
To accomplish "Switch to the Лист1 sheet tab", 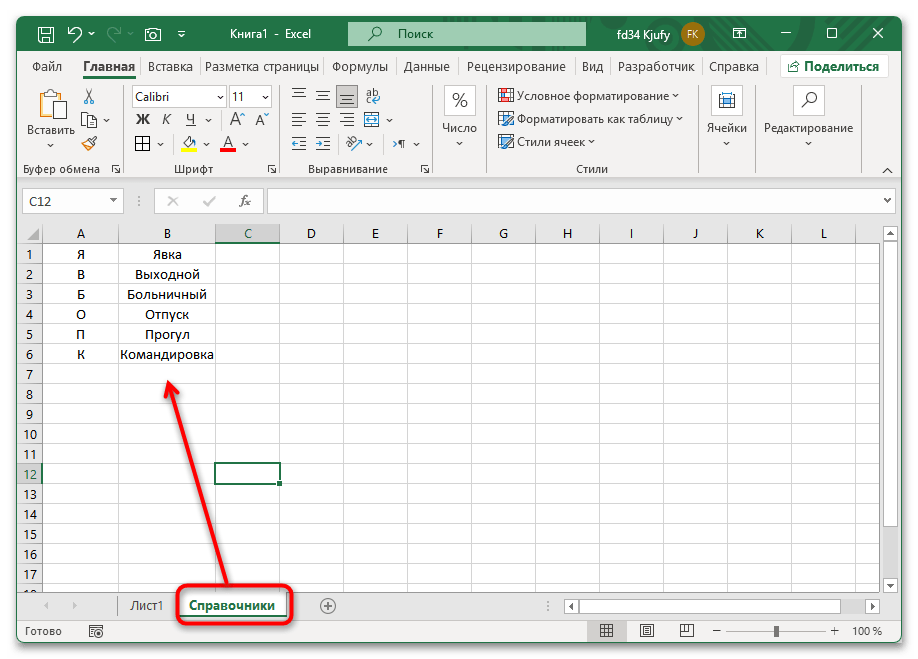I will pos(146,605).
